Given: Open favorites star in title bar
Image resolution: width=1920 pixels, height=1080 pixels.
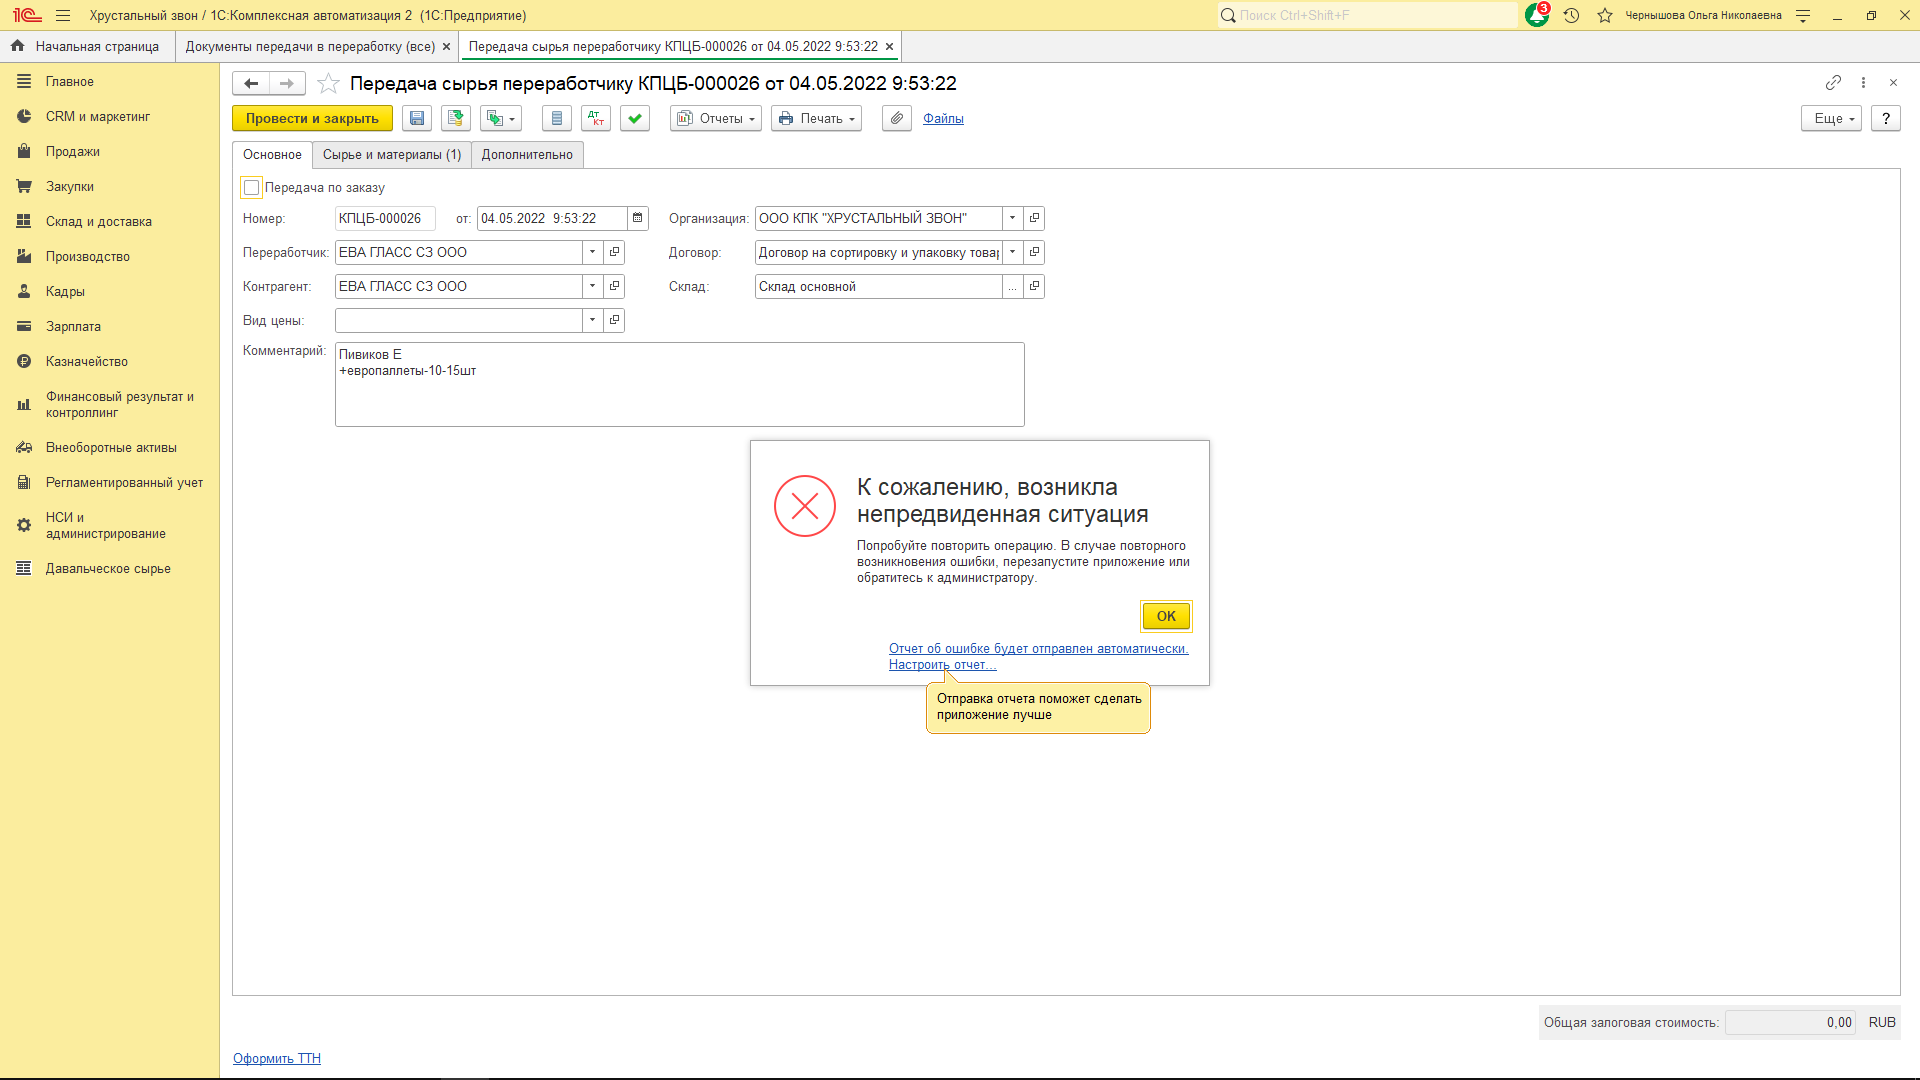Looking at the screenshot, I should (x=1605, y=15).
